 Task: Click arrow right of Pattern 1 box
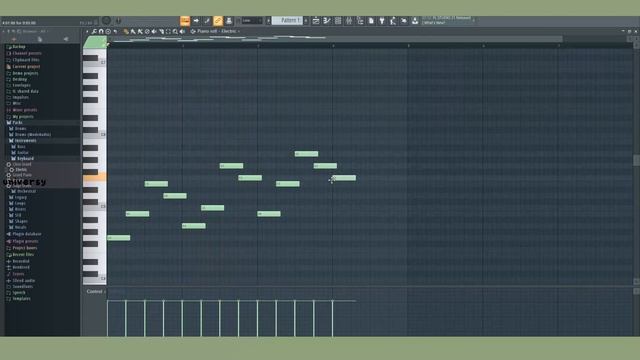pos(306,20)
